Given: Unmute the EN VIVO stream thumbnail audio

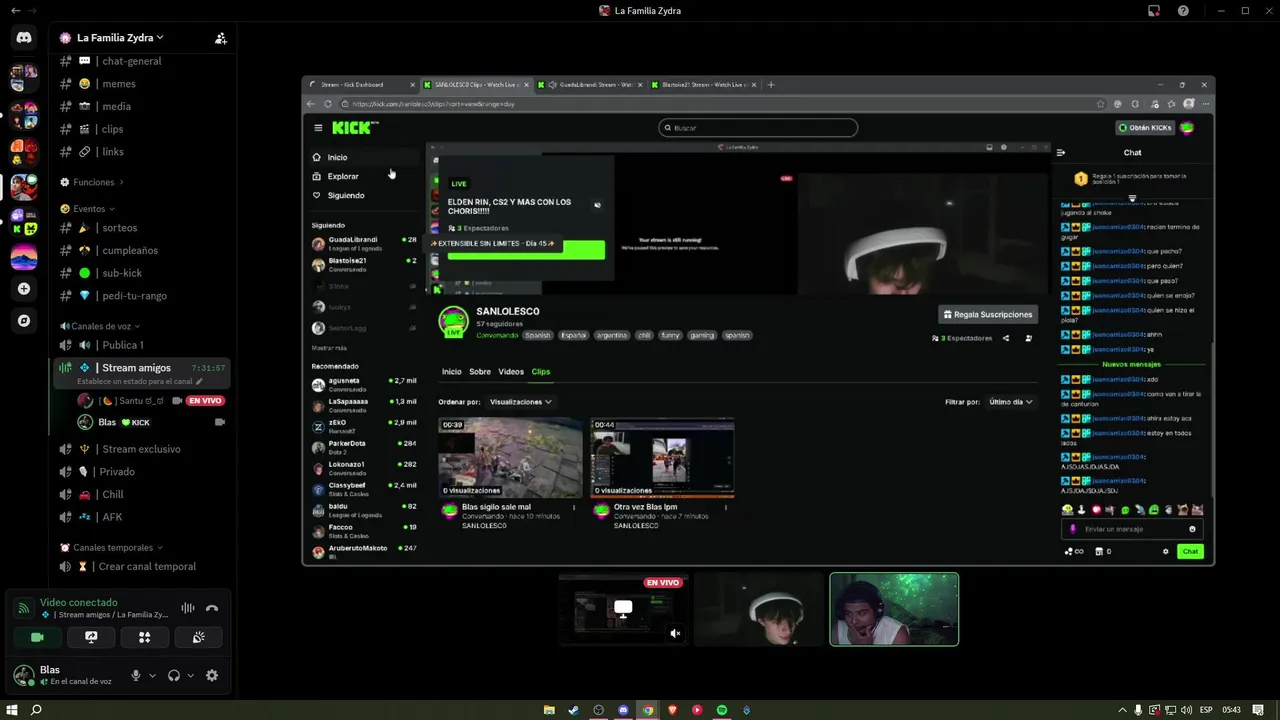Looking at the screenshot, I should click(x=675, y=633).
